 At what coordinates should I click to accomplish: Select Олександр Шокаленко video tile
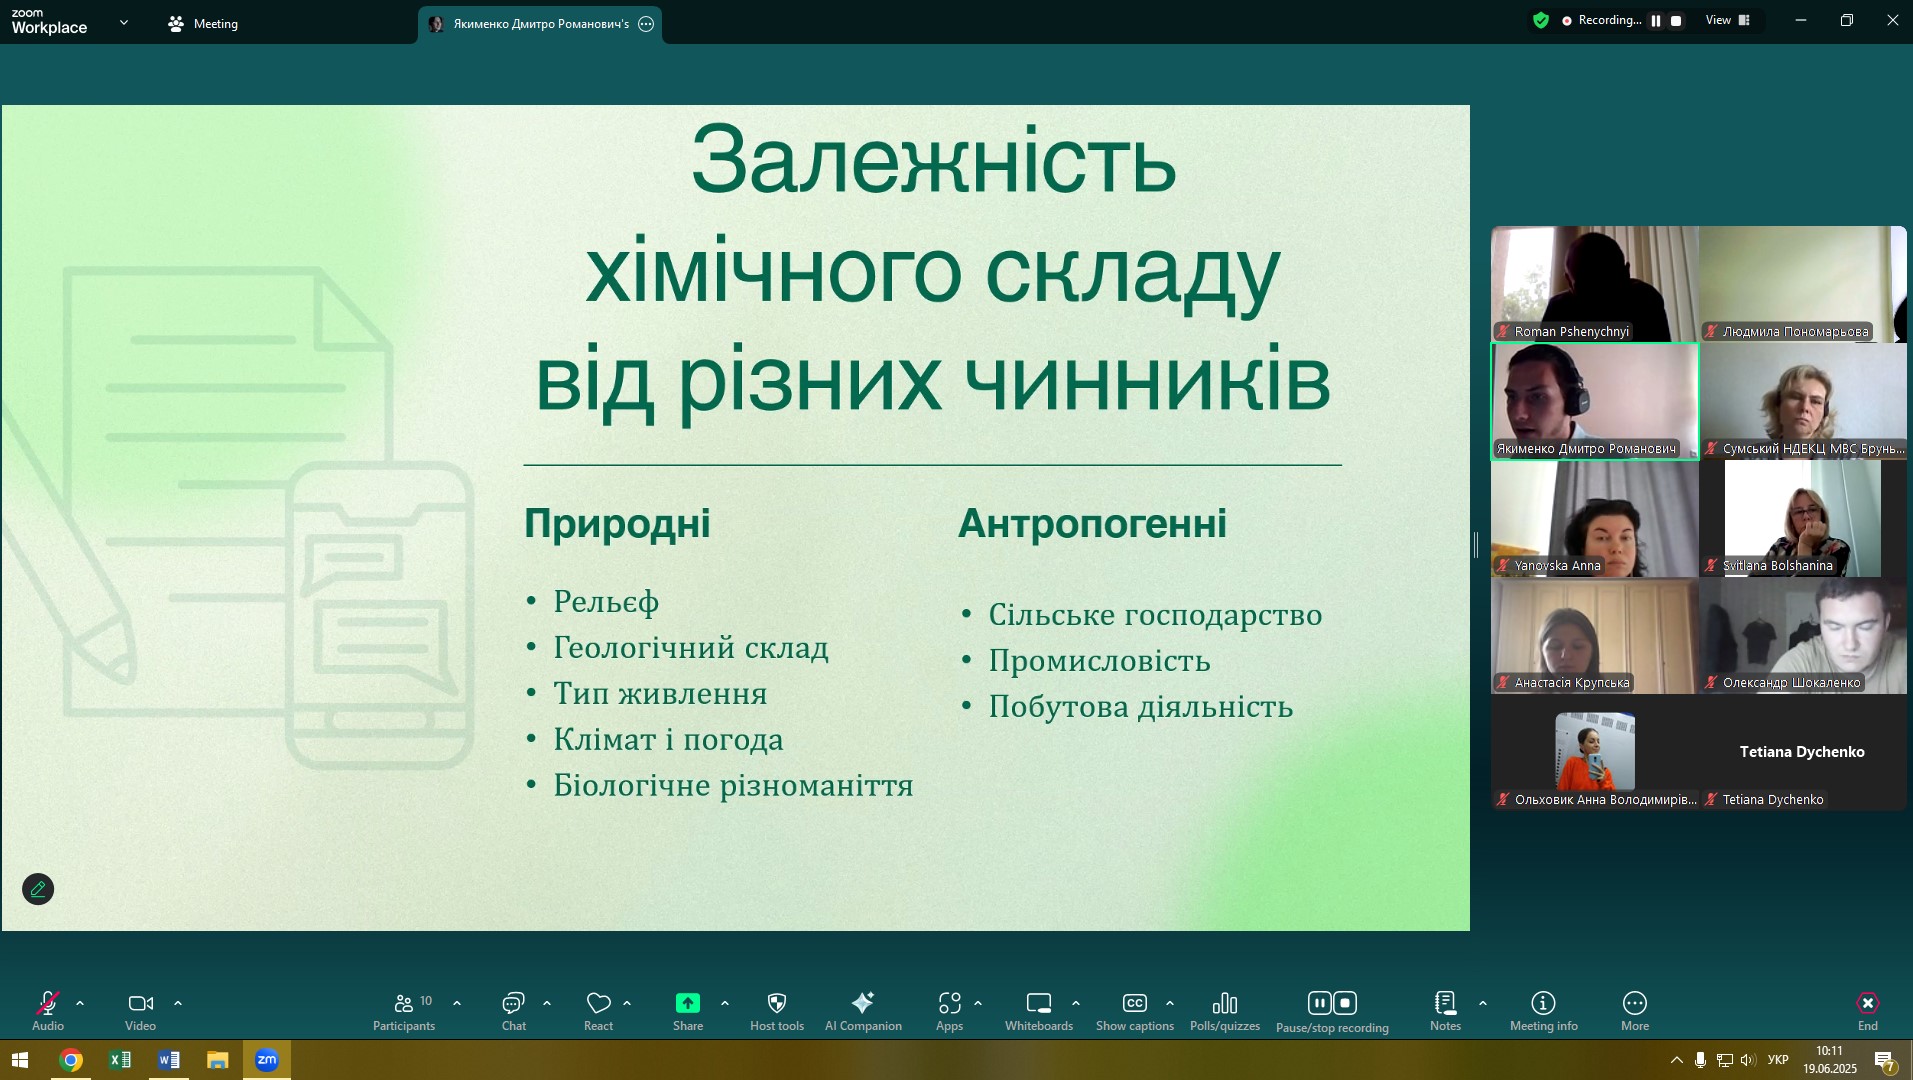coord(1803,635)
